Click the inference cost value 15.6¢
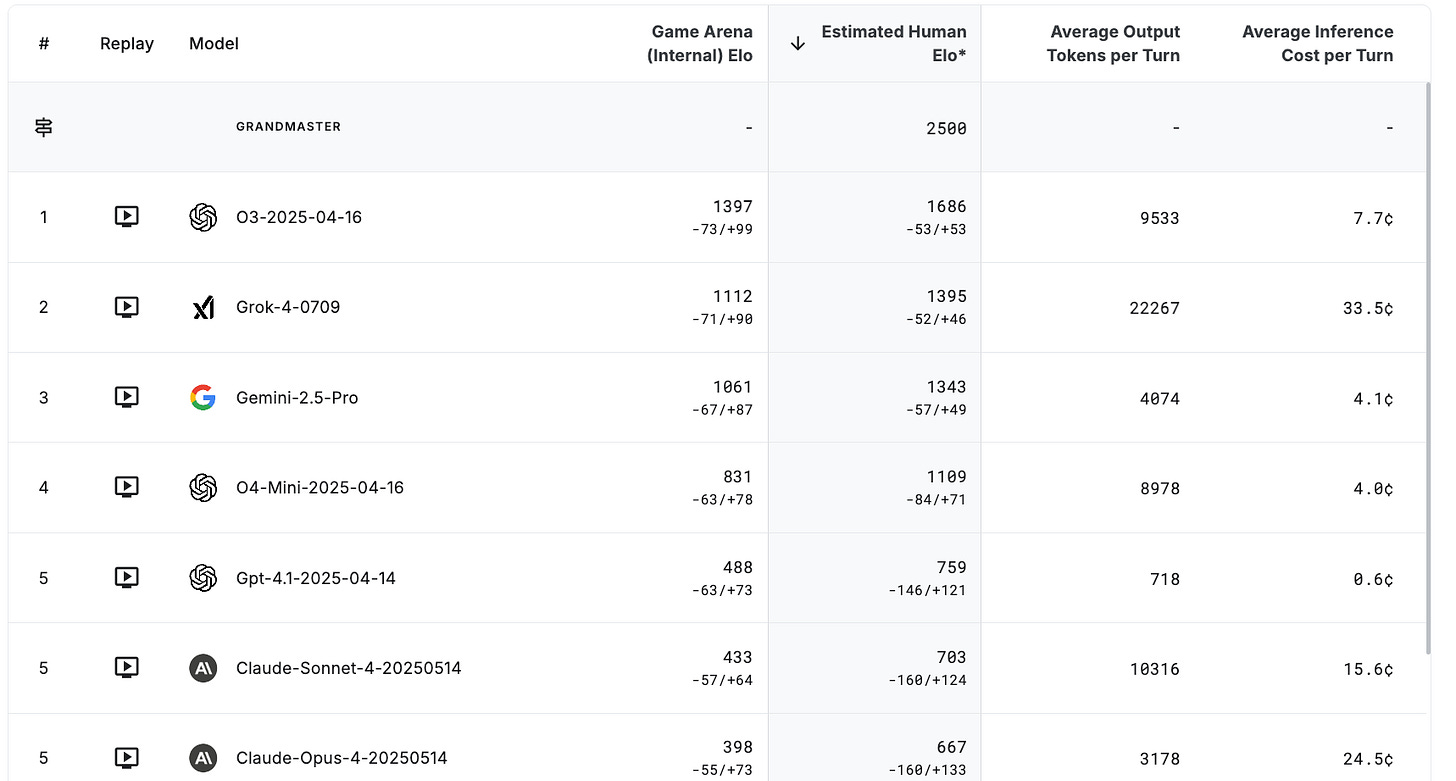Image resolution: width=1456 pixels, height=781 pixels. [x=1368, y=669]
